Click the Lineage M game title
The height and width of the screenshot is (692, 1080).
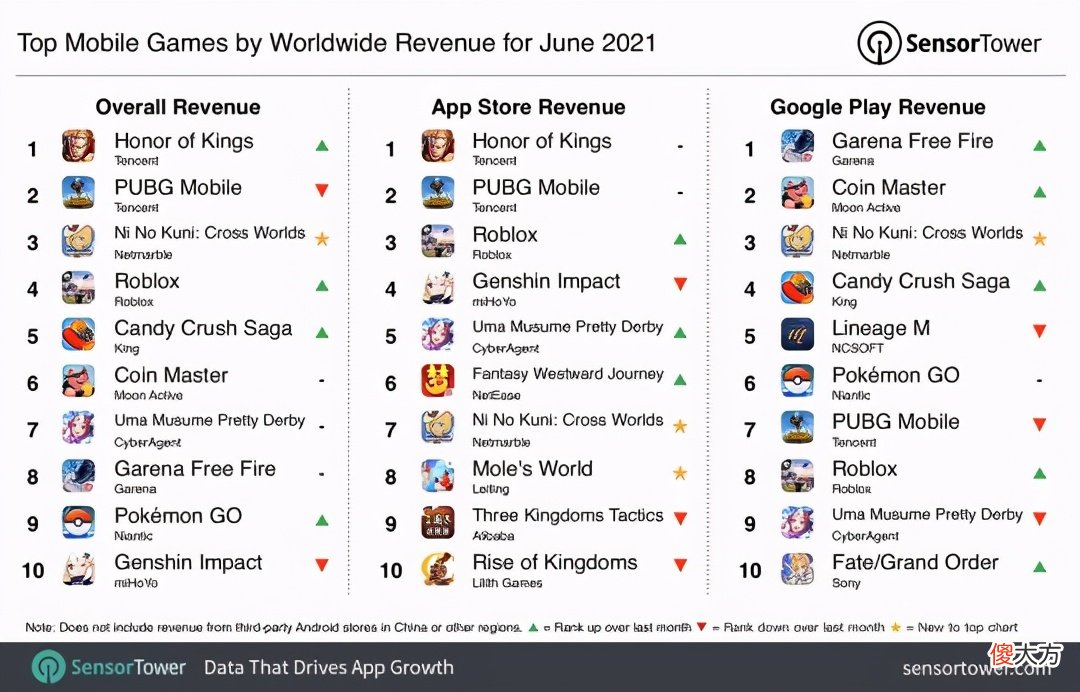click(x=881, y=328)
